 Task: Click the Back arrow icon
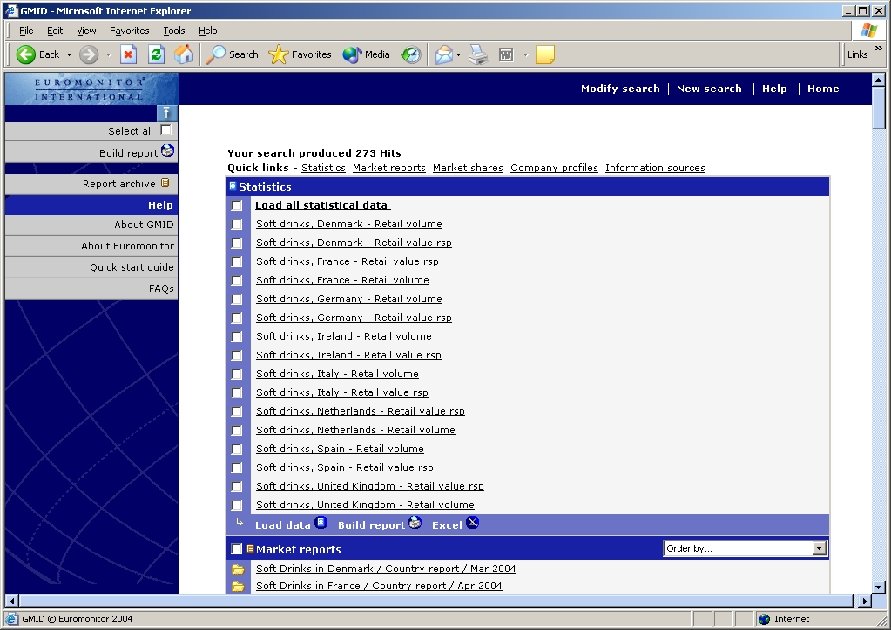26,55
